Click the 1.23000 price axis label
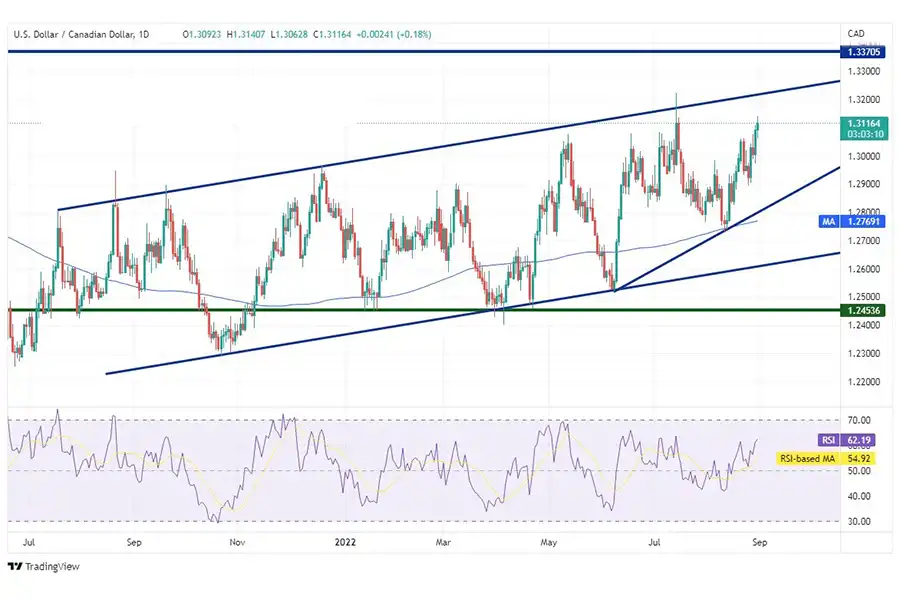Image resolution: width=900 pixels, height=600 pixels. [x=864, y=354]
